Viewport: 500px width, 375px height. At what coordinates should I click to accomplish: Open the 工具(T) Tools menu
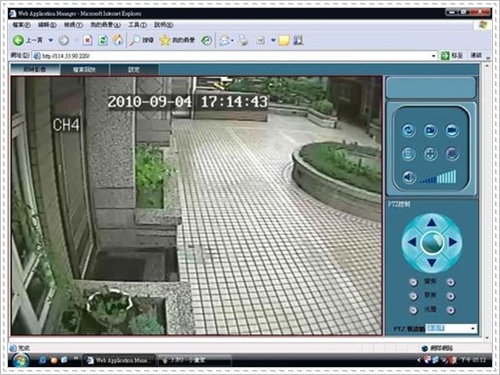click(138, 25)
